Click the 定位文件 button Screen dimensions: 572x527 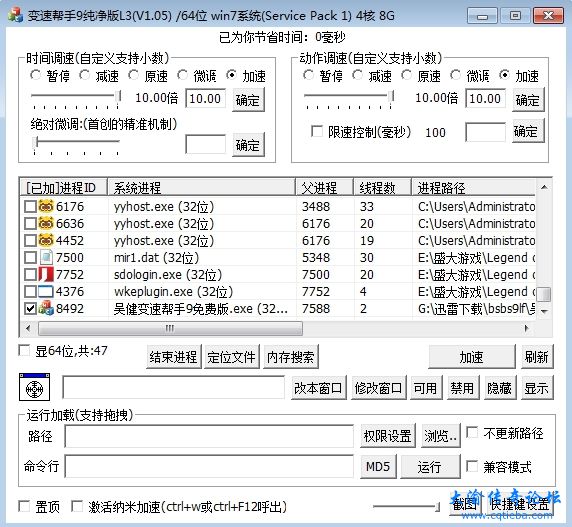[232, 357]
